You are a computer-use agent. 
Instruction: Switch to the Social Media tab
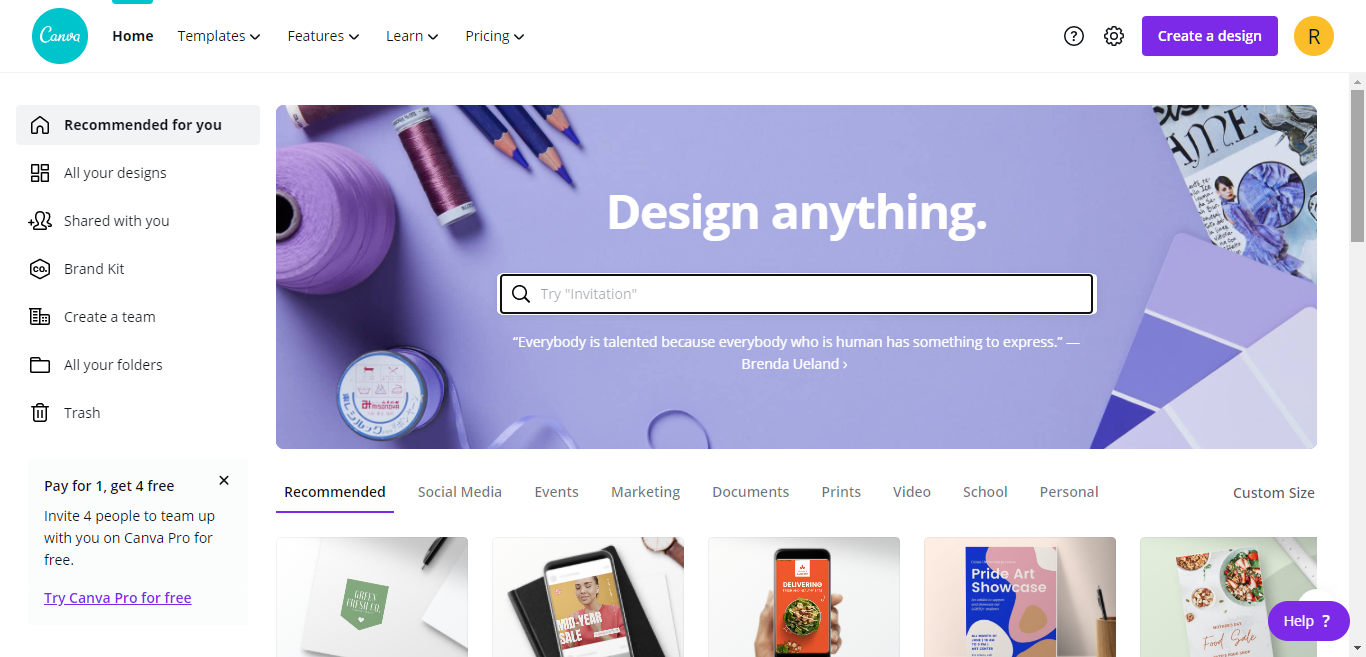point(460,492)
